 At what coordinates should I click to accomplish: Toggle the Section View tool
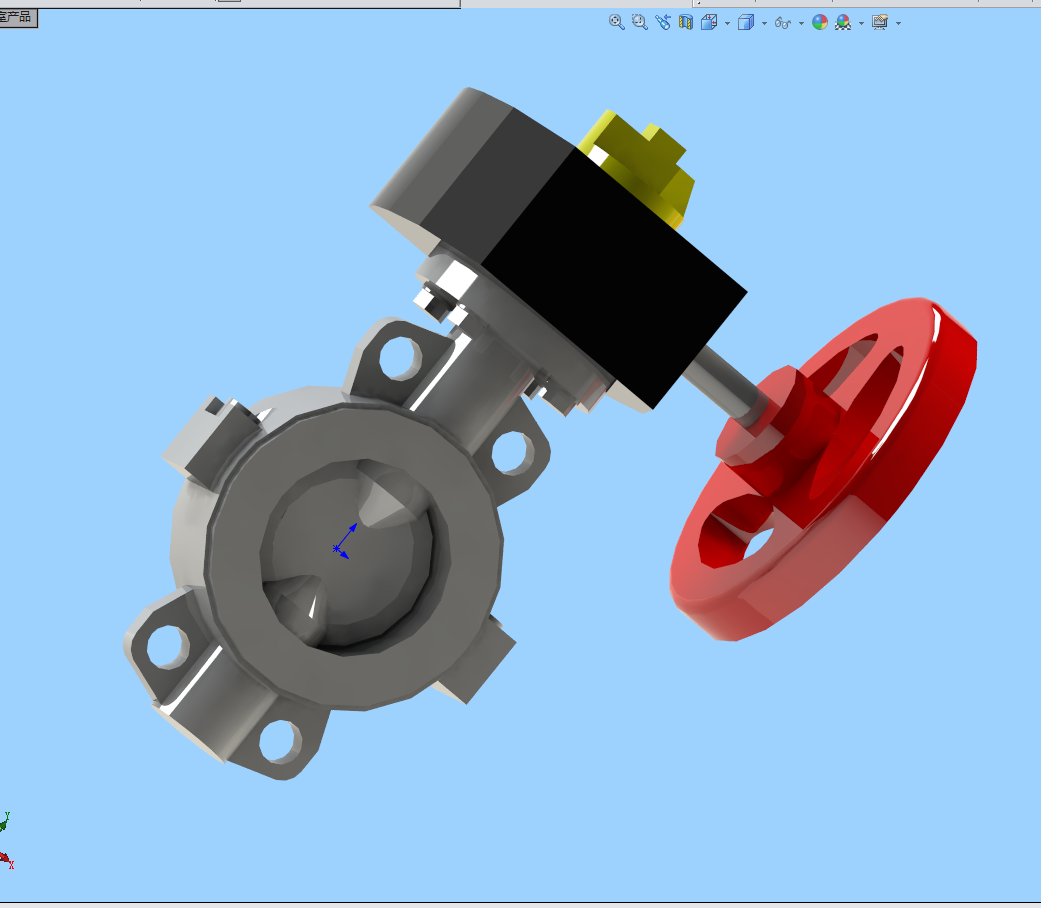click(686, 23)
